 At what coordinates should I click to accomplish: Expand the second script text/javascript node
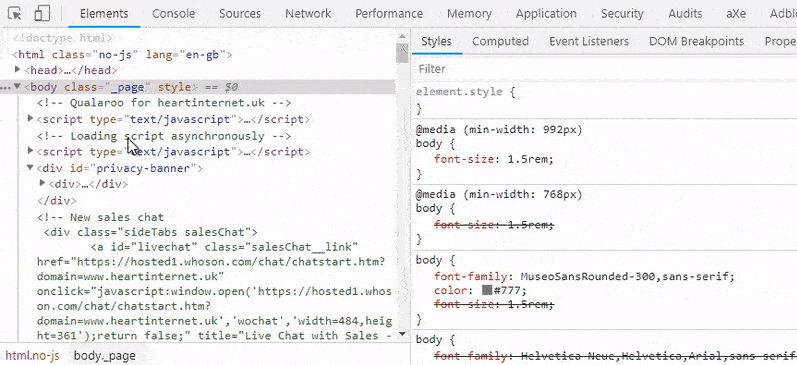30,151
